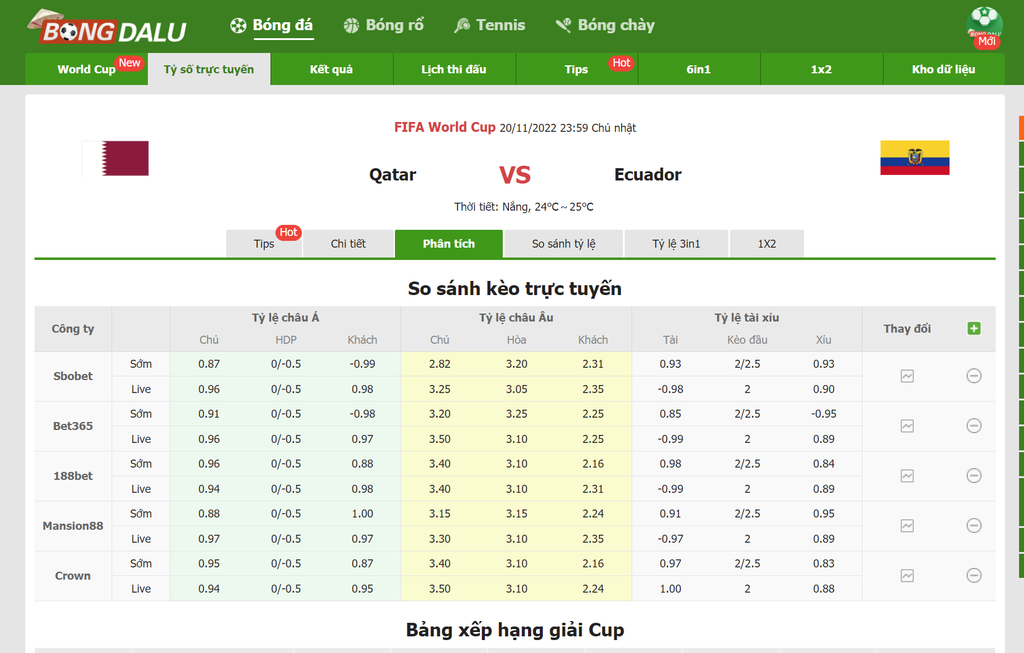Image resolution: width=1024 pixels, height=653 pixels.
Task: Click Mansion88 early Asian away odds 1.00
Action: pyautogui.click(x=362, y=514)
